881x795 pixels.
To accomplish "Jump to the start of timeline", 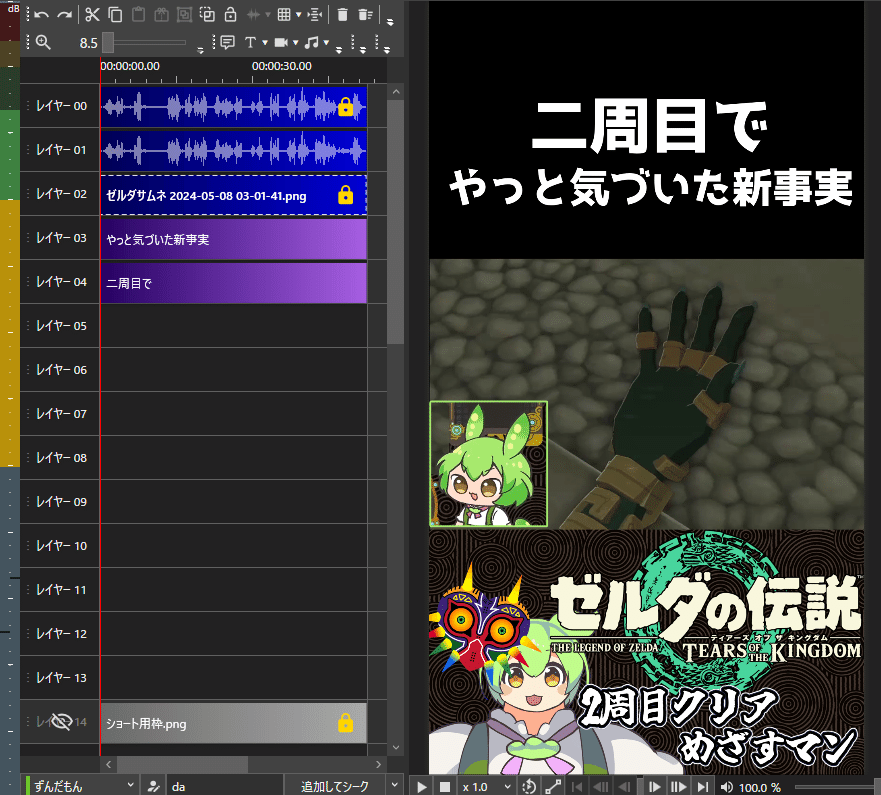I will point(576,787).
